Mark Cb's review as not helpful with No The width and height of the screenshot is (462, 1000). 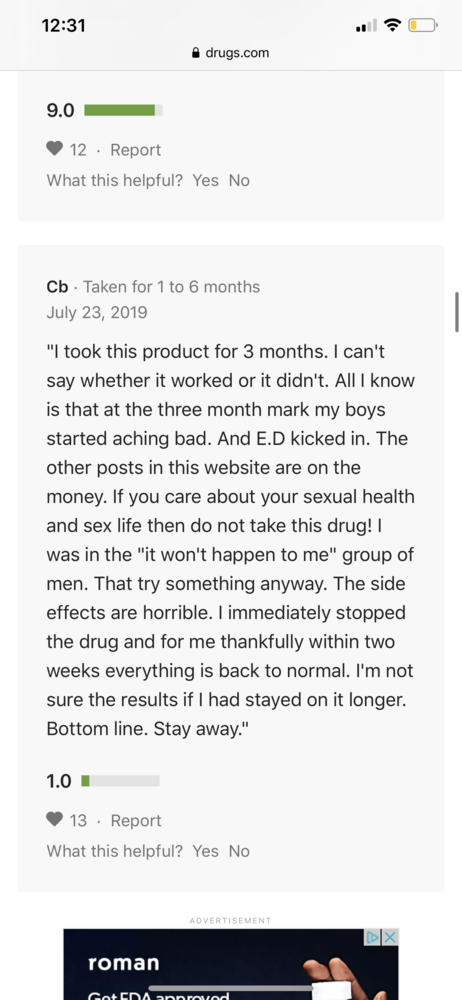pos(239,851)
